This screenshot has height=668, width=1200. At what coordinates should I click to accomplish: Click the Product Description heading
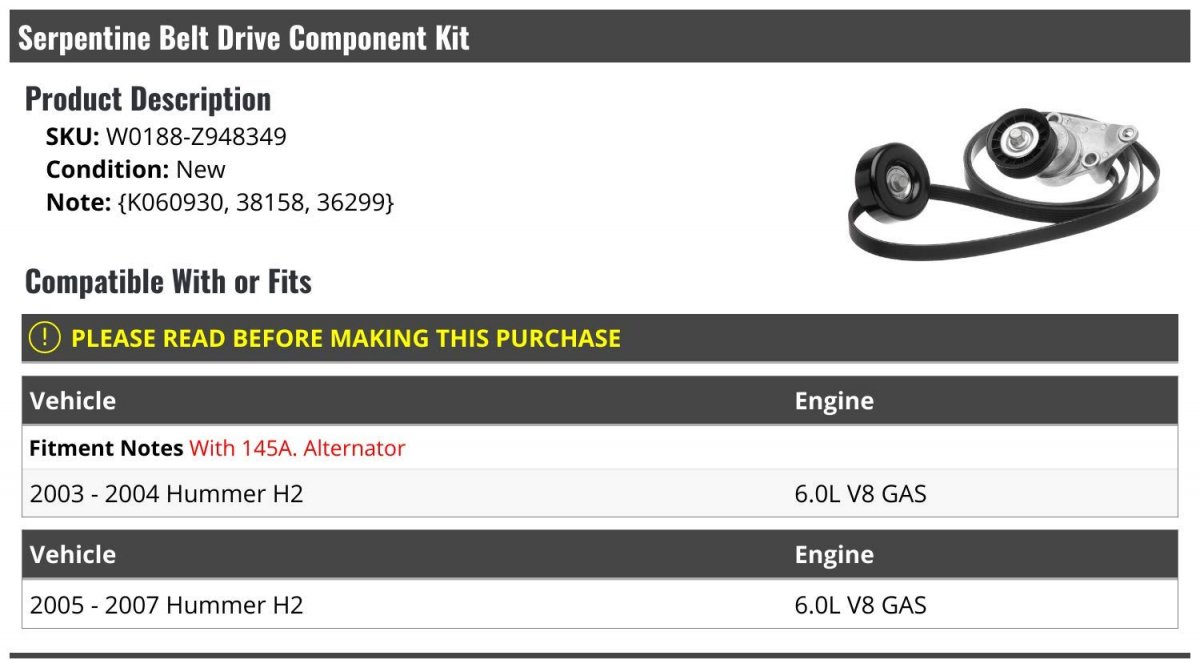point(148,99)
